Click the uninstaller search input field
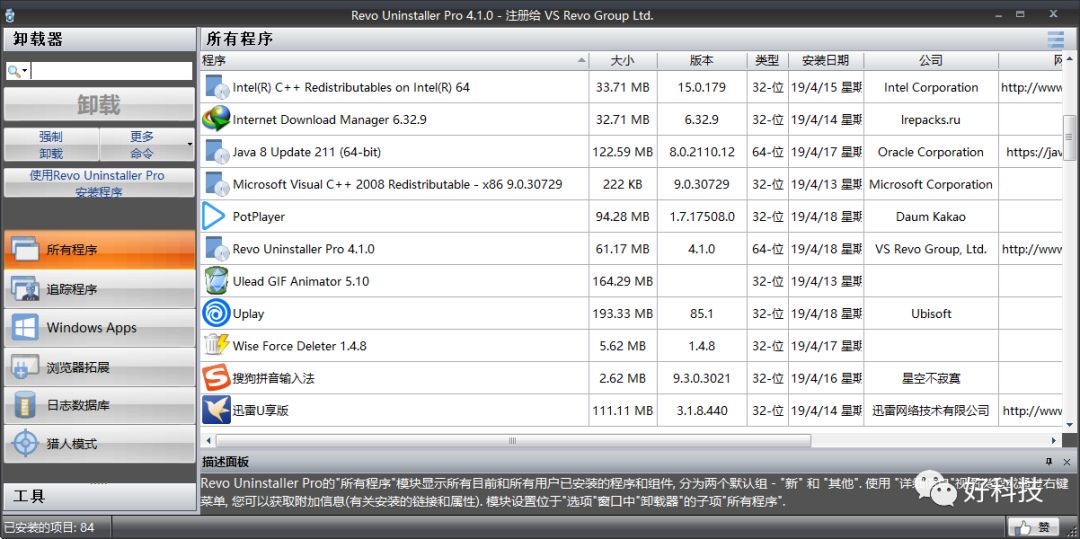Screen dimensions: 1080x539 (x=111, y=71)
